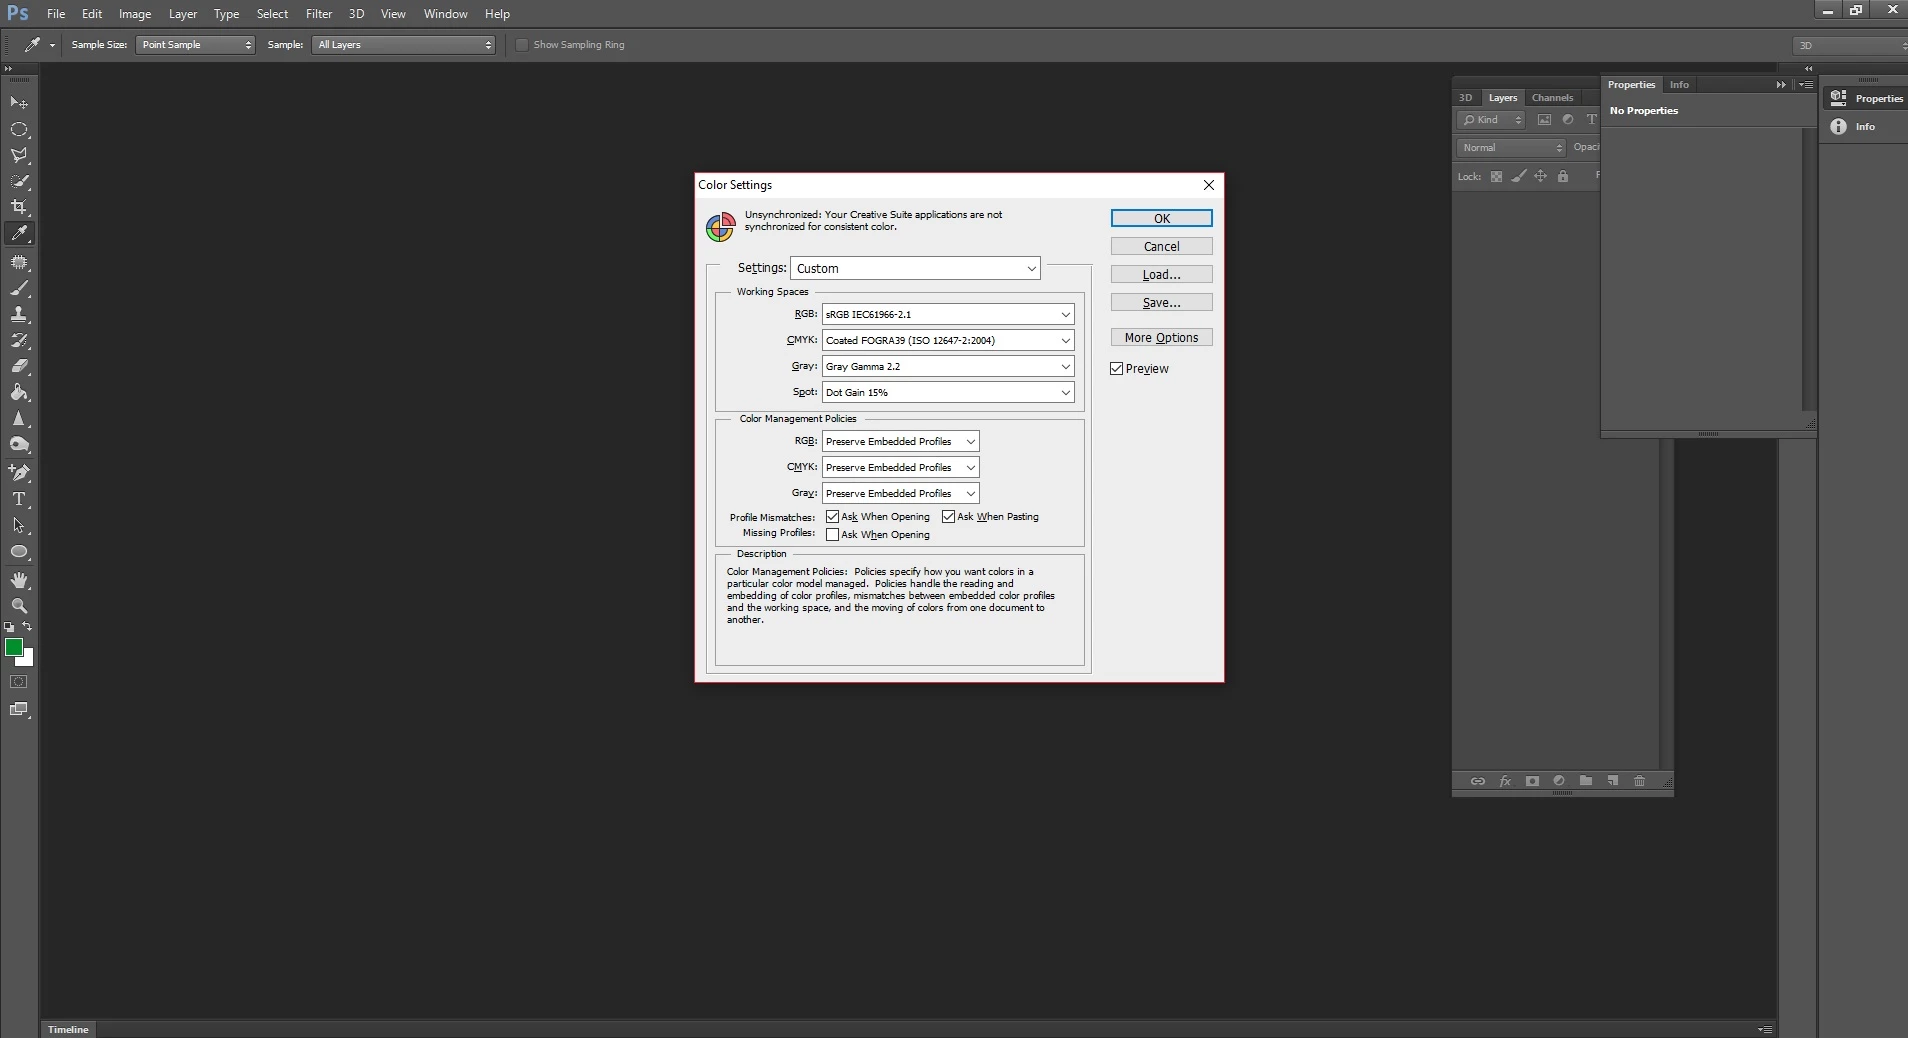Check Missing Profiles Ask When Opening
The image size is (1908, 1038).
(x=832, y=535)
